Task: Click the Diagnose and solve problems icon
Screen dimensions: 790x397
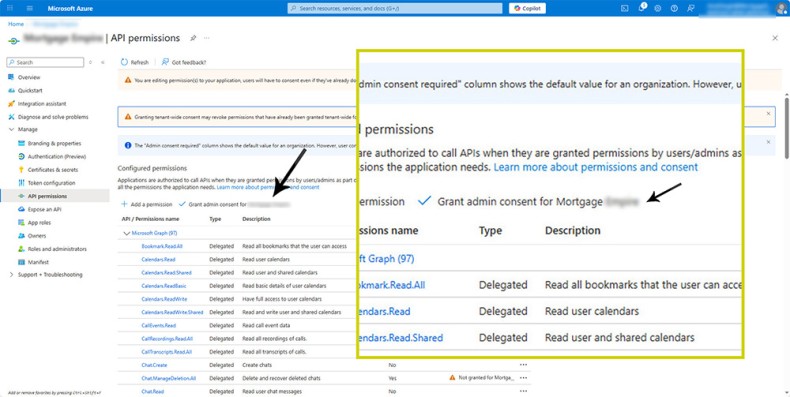Action: tap(11, 117)
